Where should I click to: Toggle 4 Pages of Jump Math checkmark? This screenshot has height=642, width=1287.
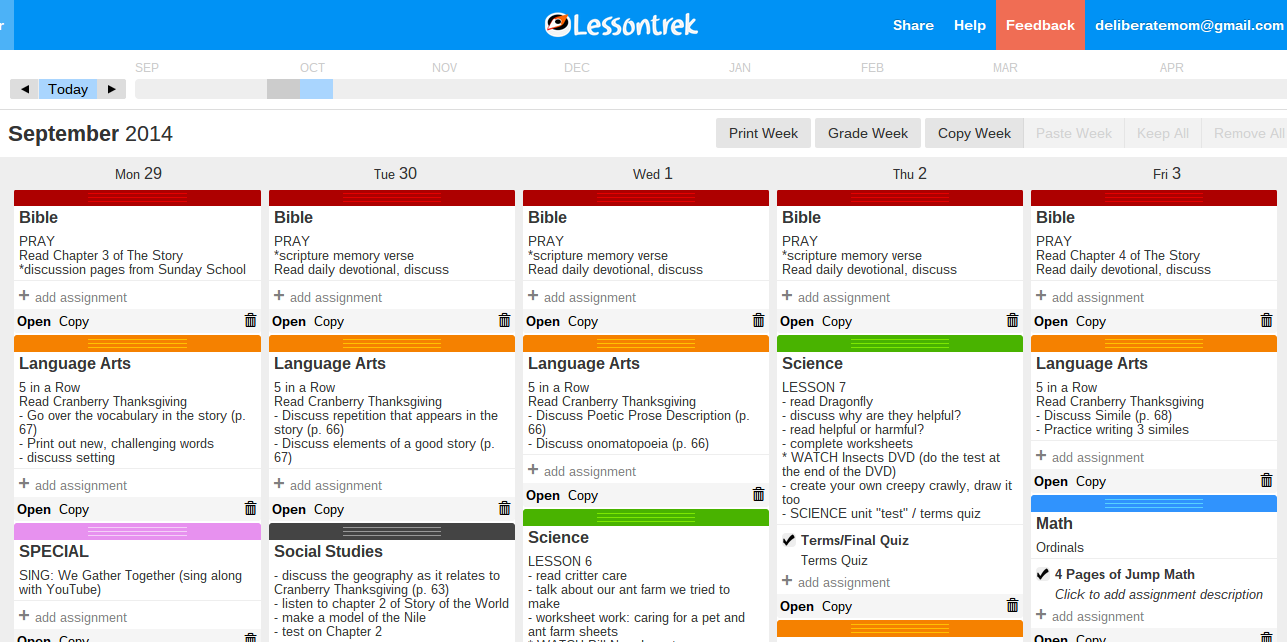(1043, 574)
